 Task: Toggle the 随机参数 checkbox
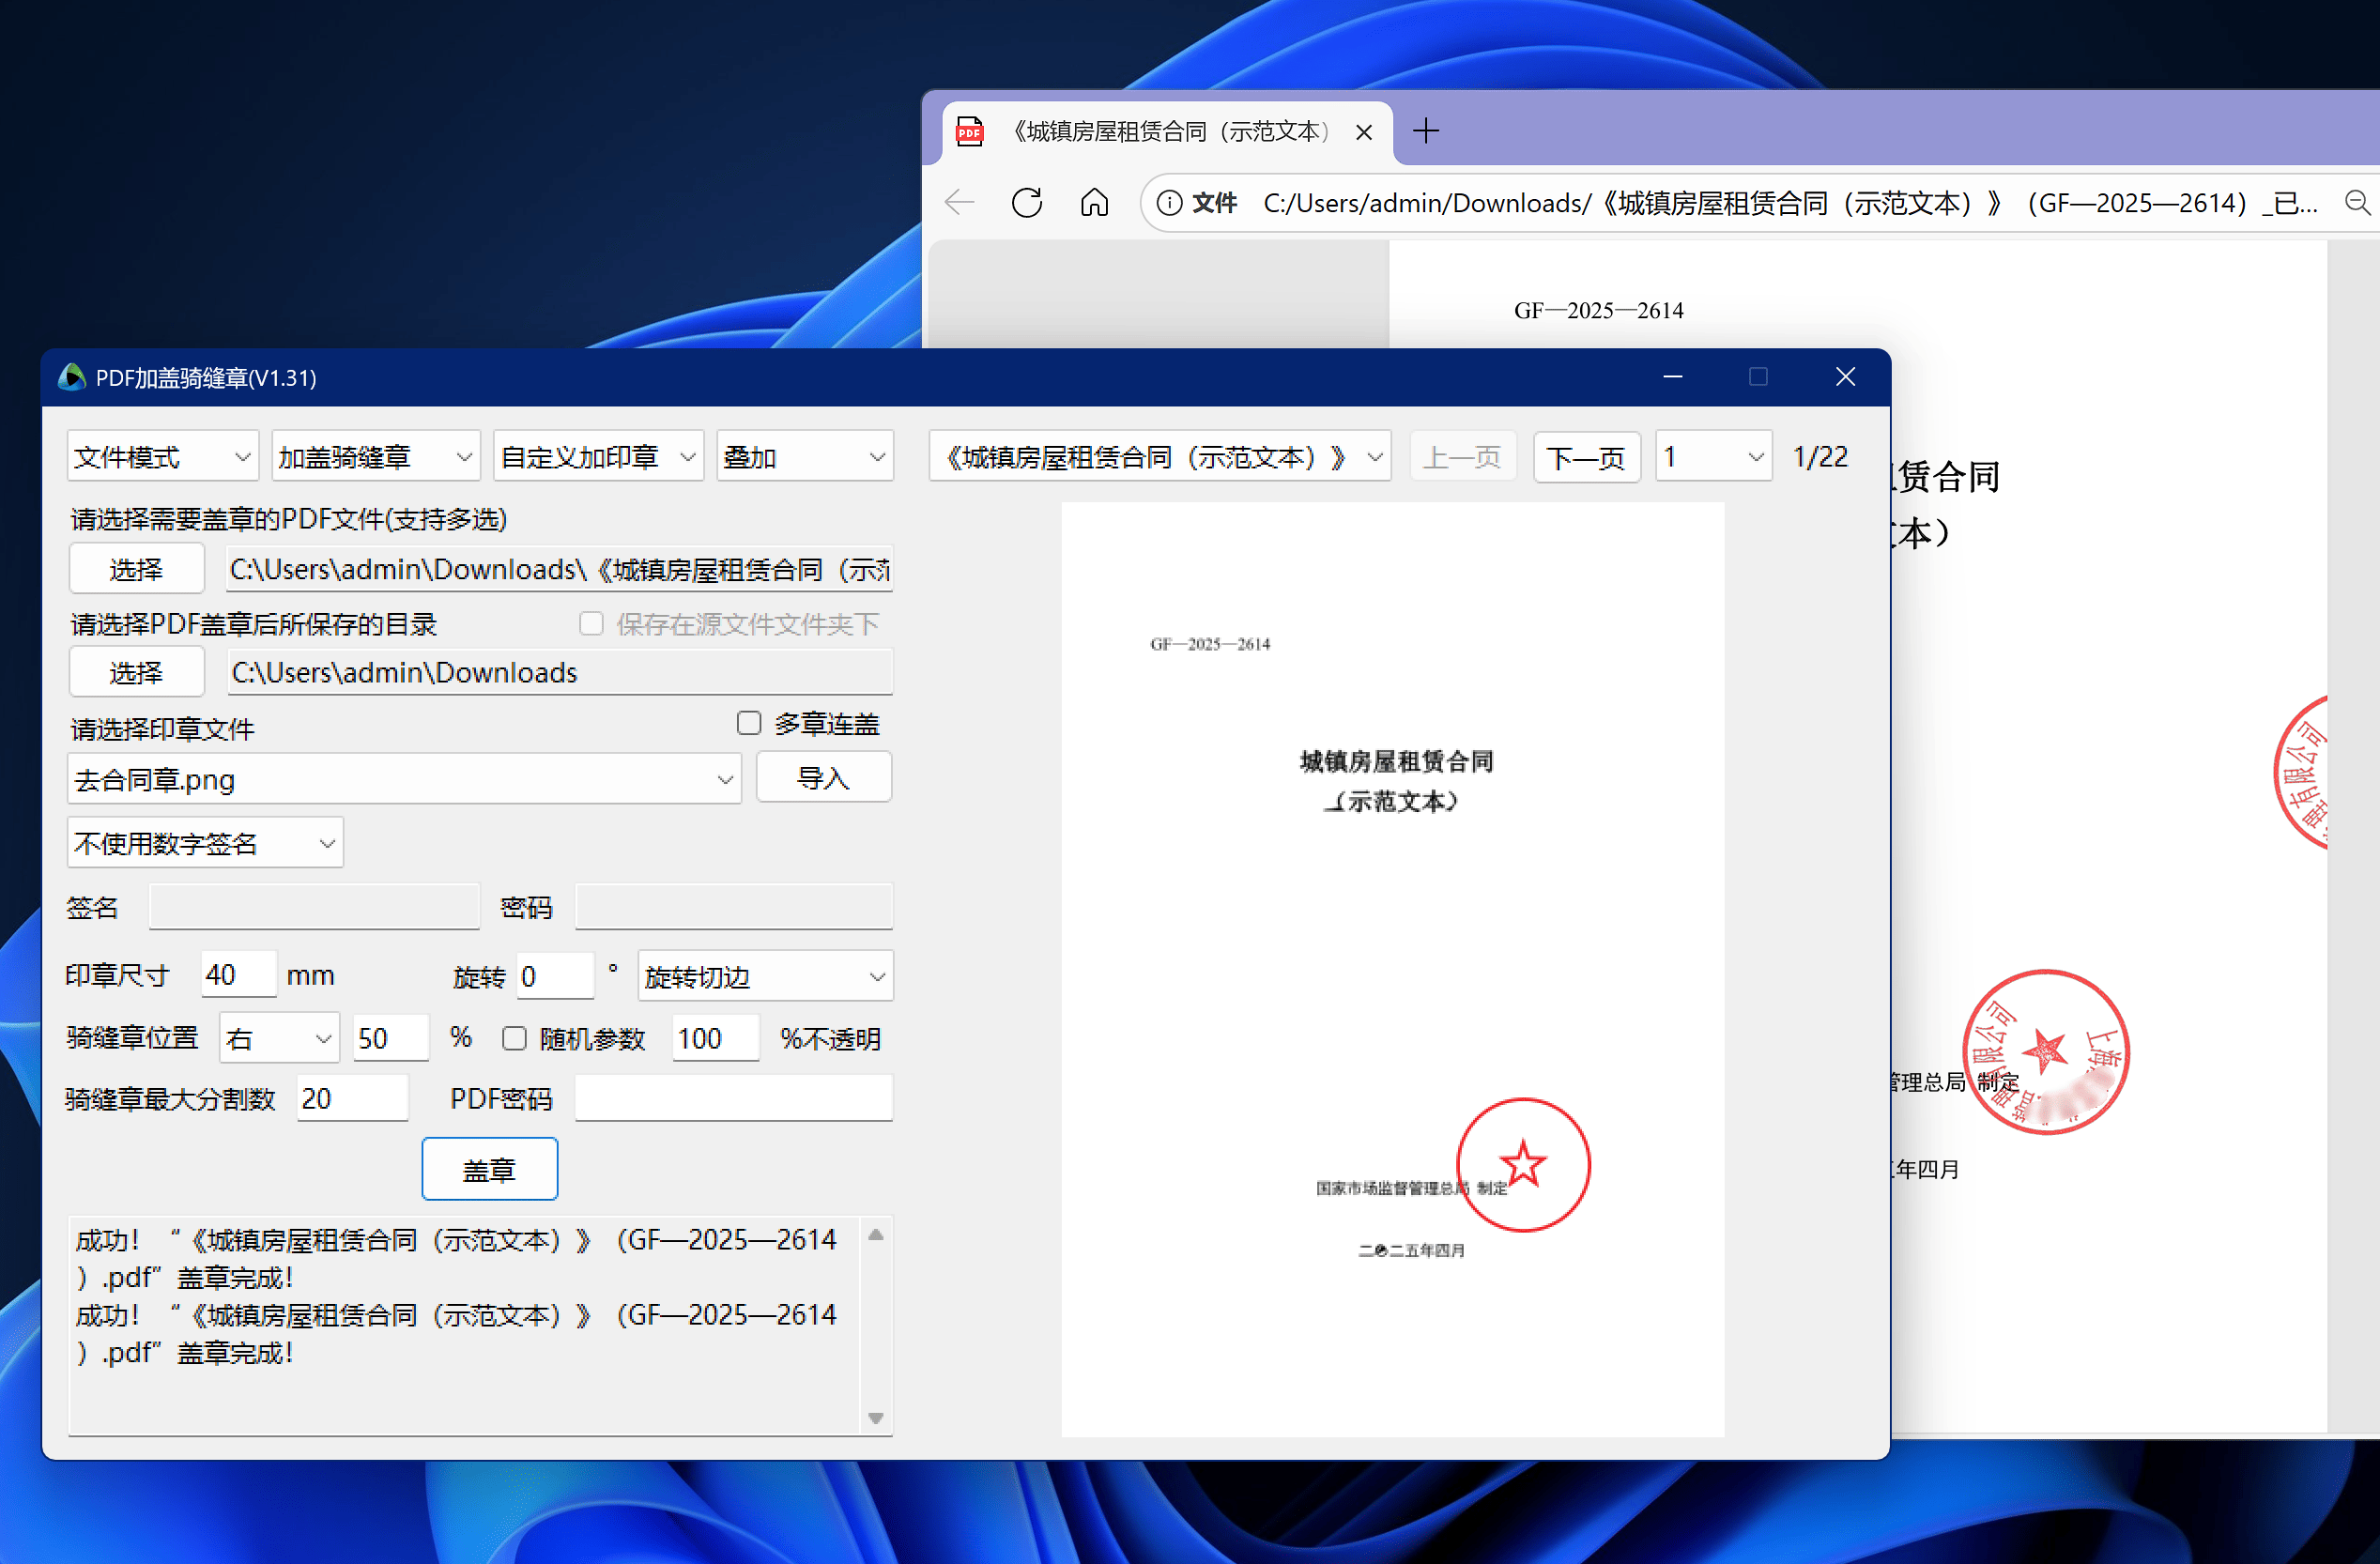(x=515, y=1039)
